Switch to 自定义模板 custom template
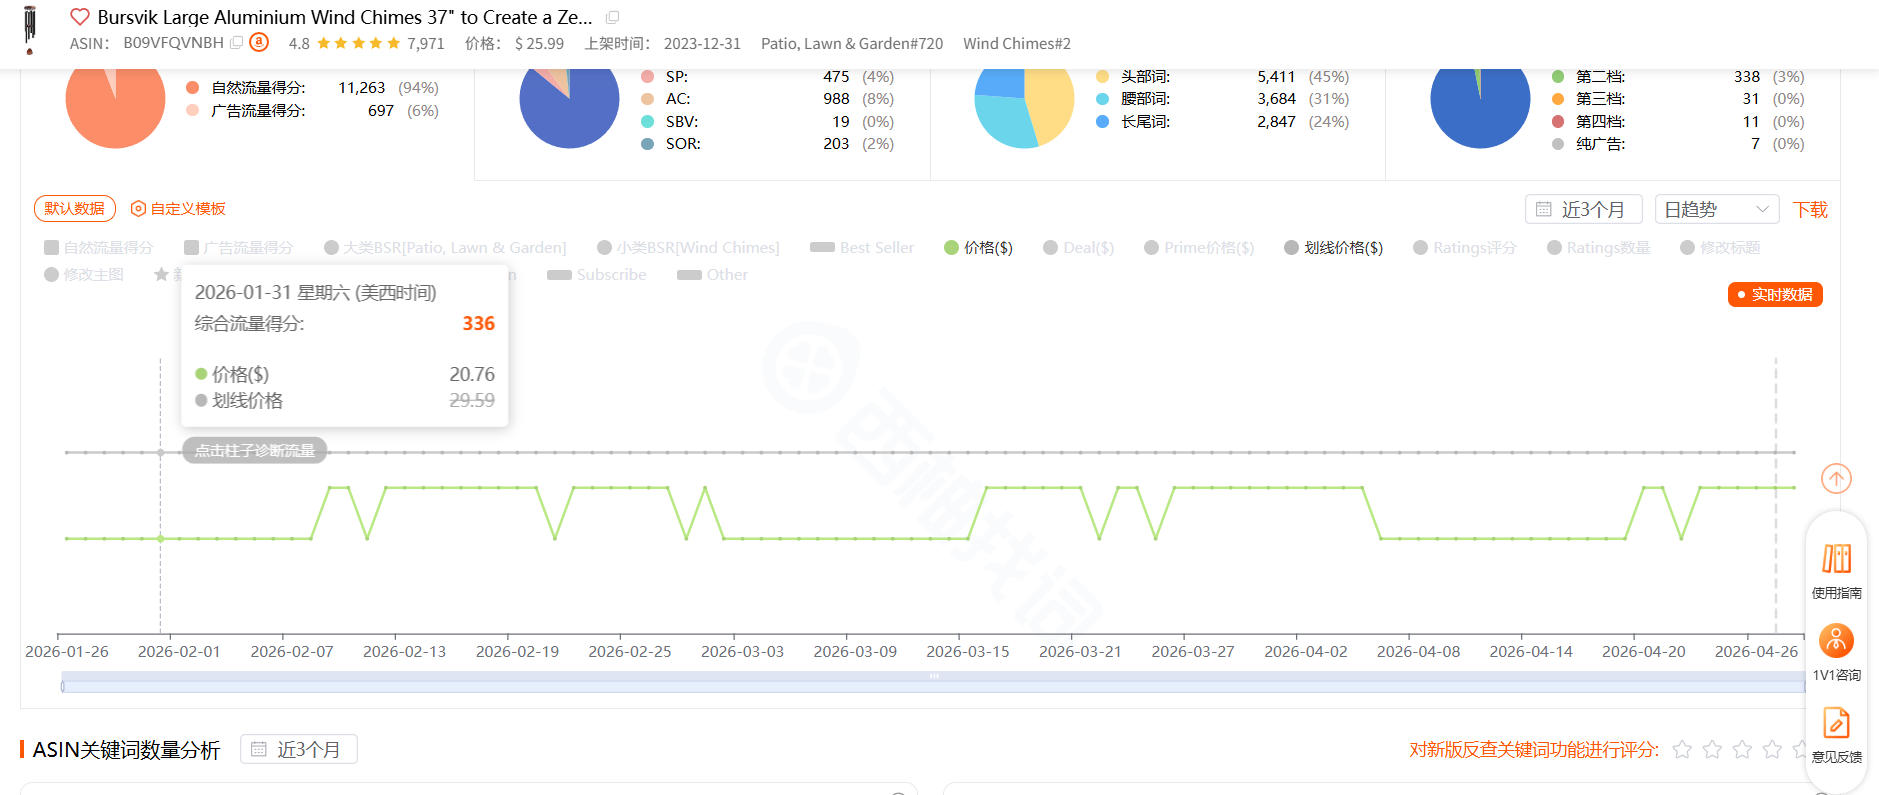 pyautogui.click(x=178, y=208)
